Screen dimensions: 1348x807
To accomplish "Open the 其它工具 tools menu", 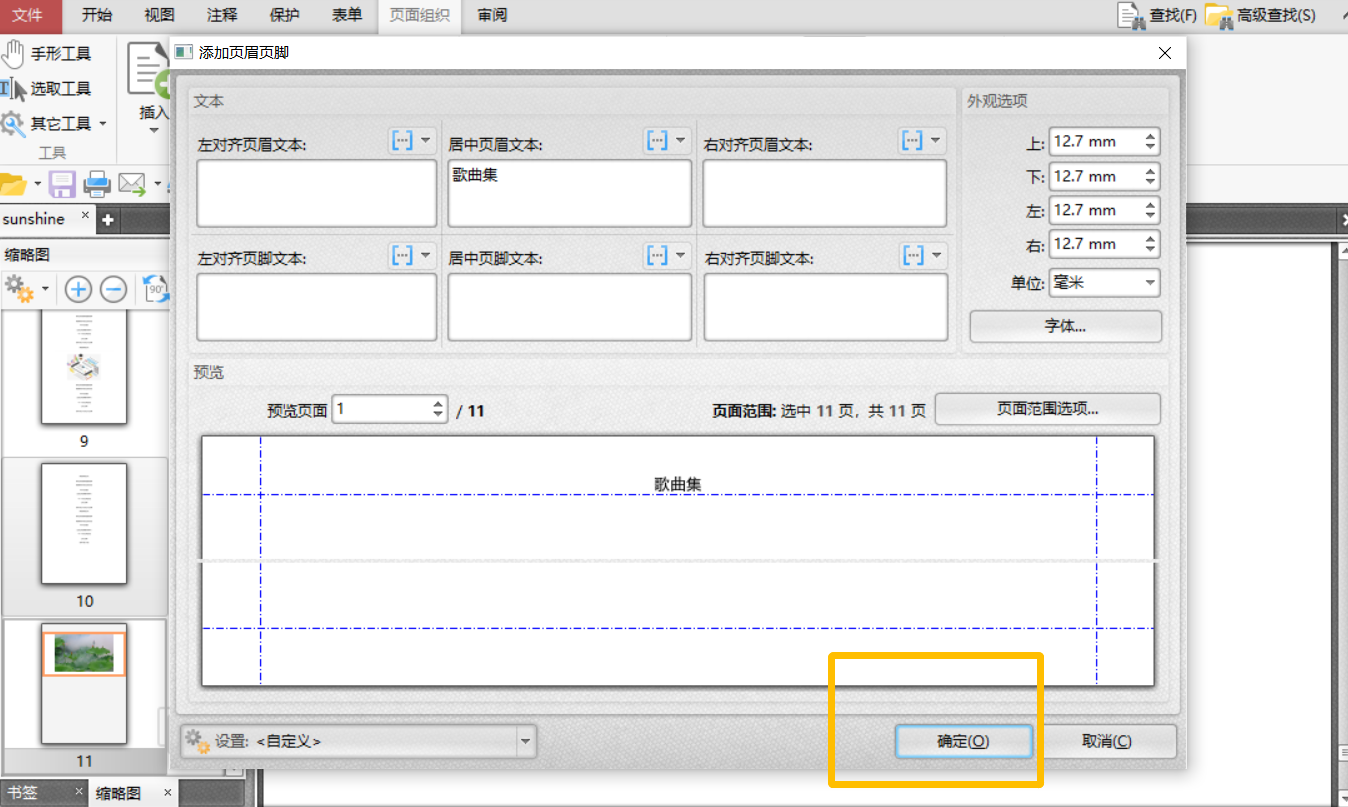I will point(54,123).
